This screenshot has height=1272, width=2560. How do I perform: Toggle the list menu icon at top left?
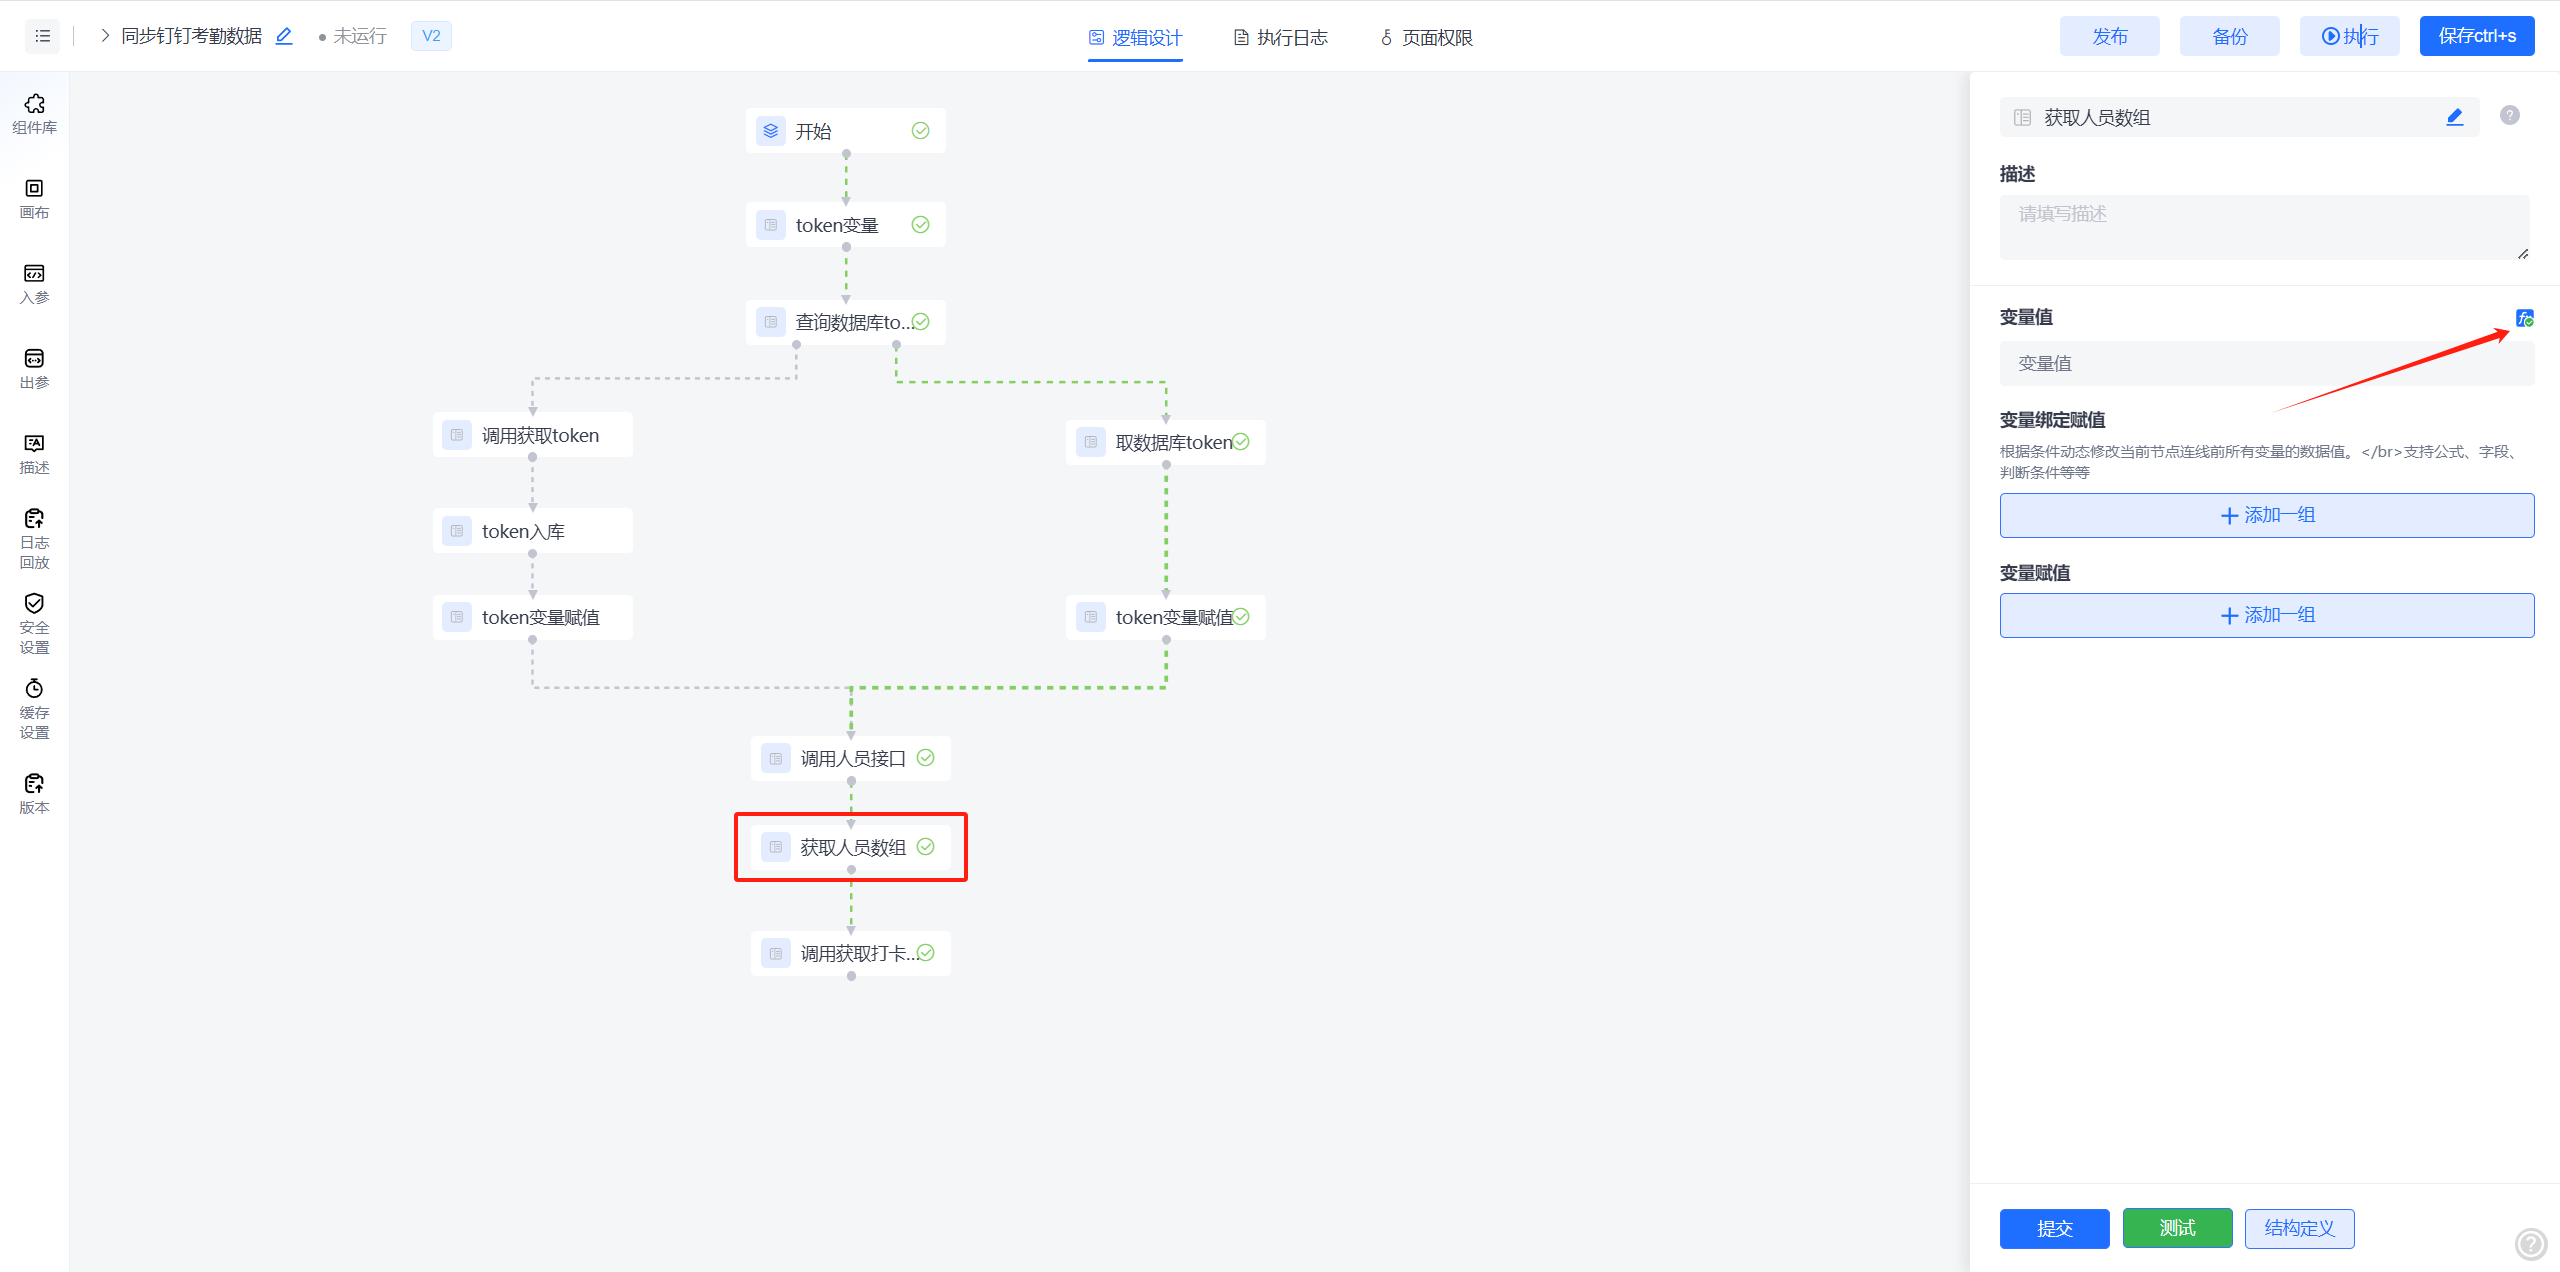tap(42, 36)
